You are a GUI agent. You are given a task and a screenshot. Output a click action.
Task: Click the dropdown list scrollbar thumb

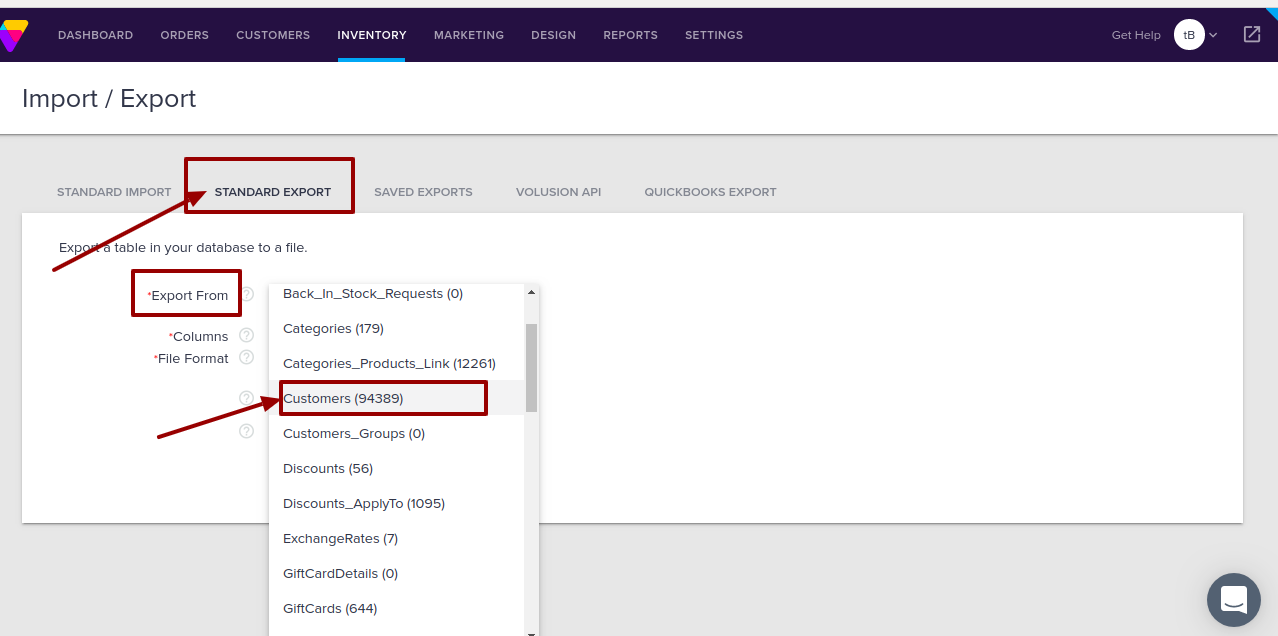(531, 367)
